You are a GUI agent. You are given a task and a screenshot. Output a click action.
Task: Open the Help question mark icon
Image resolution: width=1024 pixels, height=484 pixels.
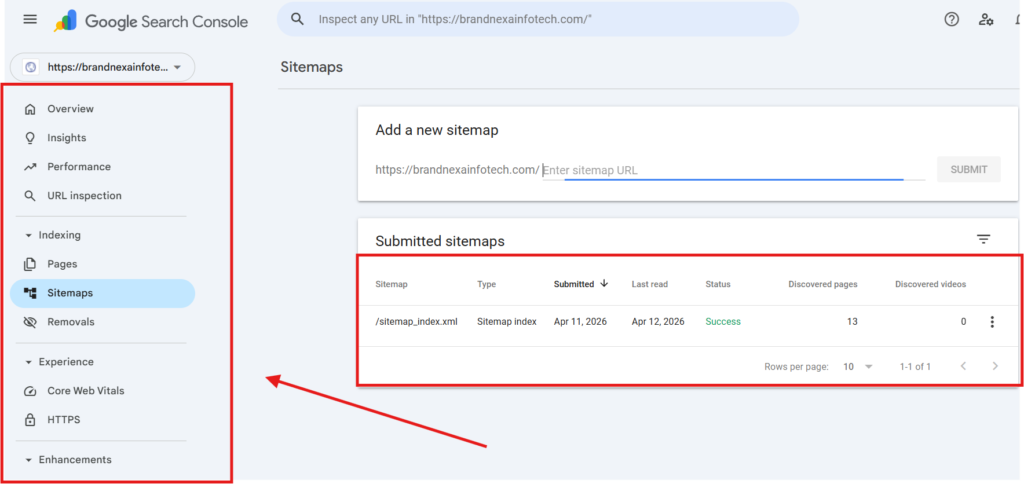(951, 20)
